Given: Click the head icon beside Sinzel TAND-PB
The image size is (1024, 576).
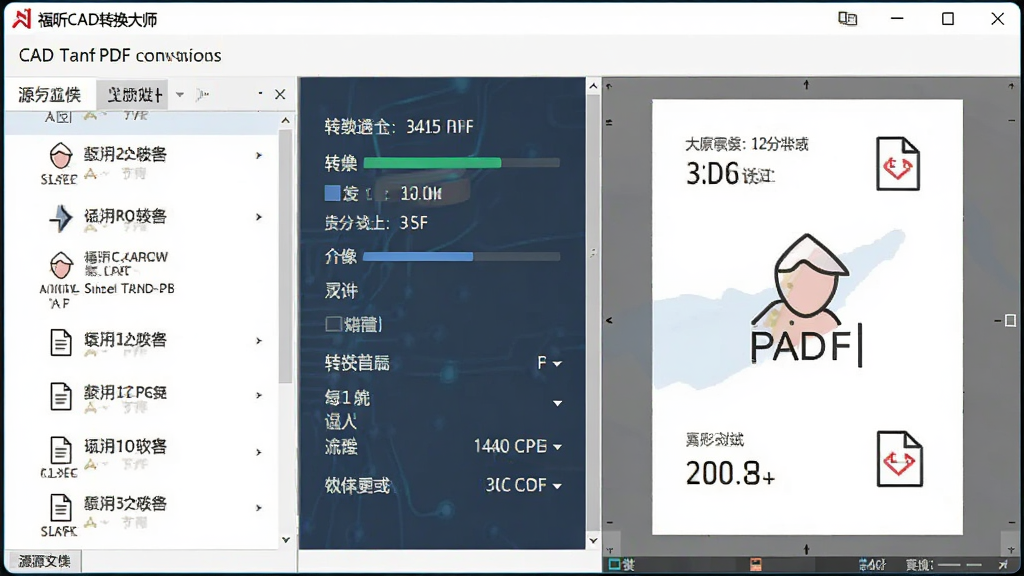Looking at the screenshot, I should [61, 265].
